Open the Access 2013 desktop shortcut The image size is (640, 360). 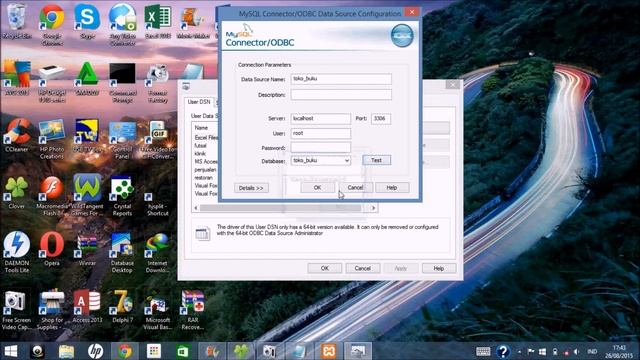pos(87,306)
